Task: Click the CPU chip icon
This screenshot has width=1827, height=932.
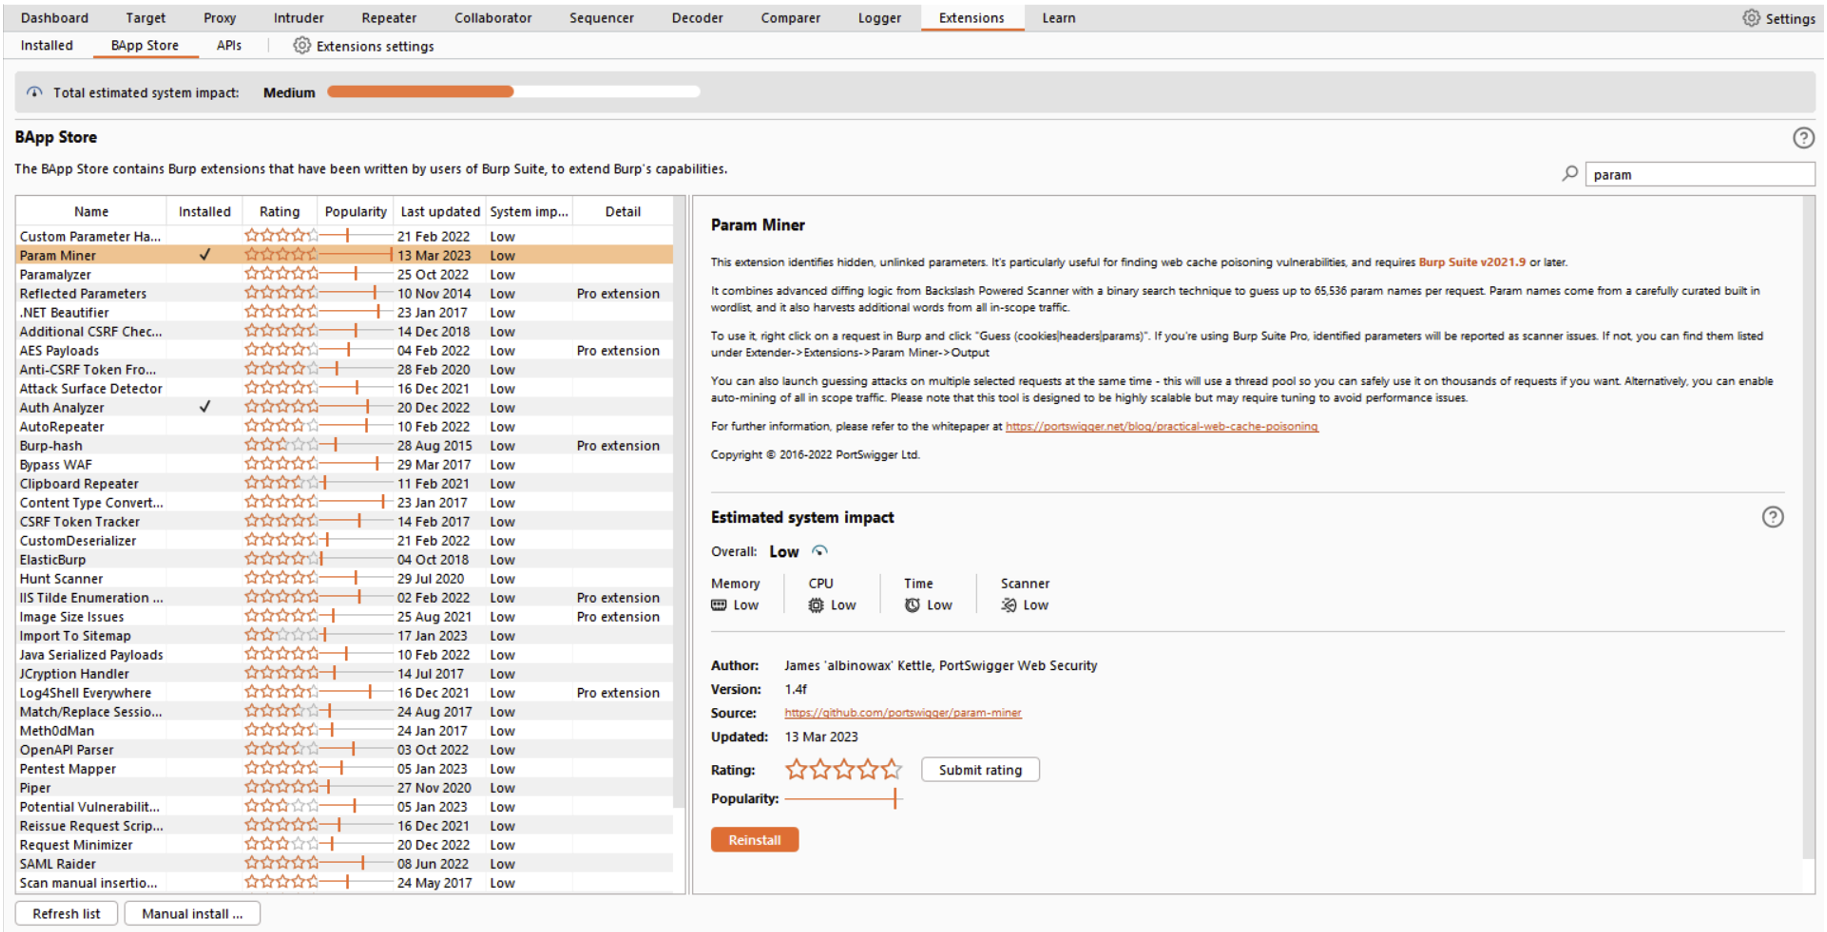Action: pyautogui.click(x=816, y=605)
